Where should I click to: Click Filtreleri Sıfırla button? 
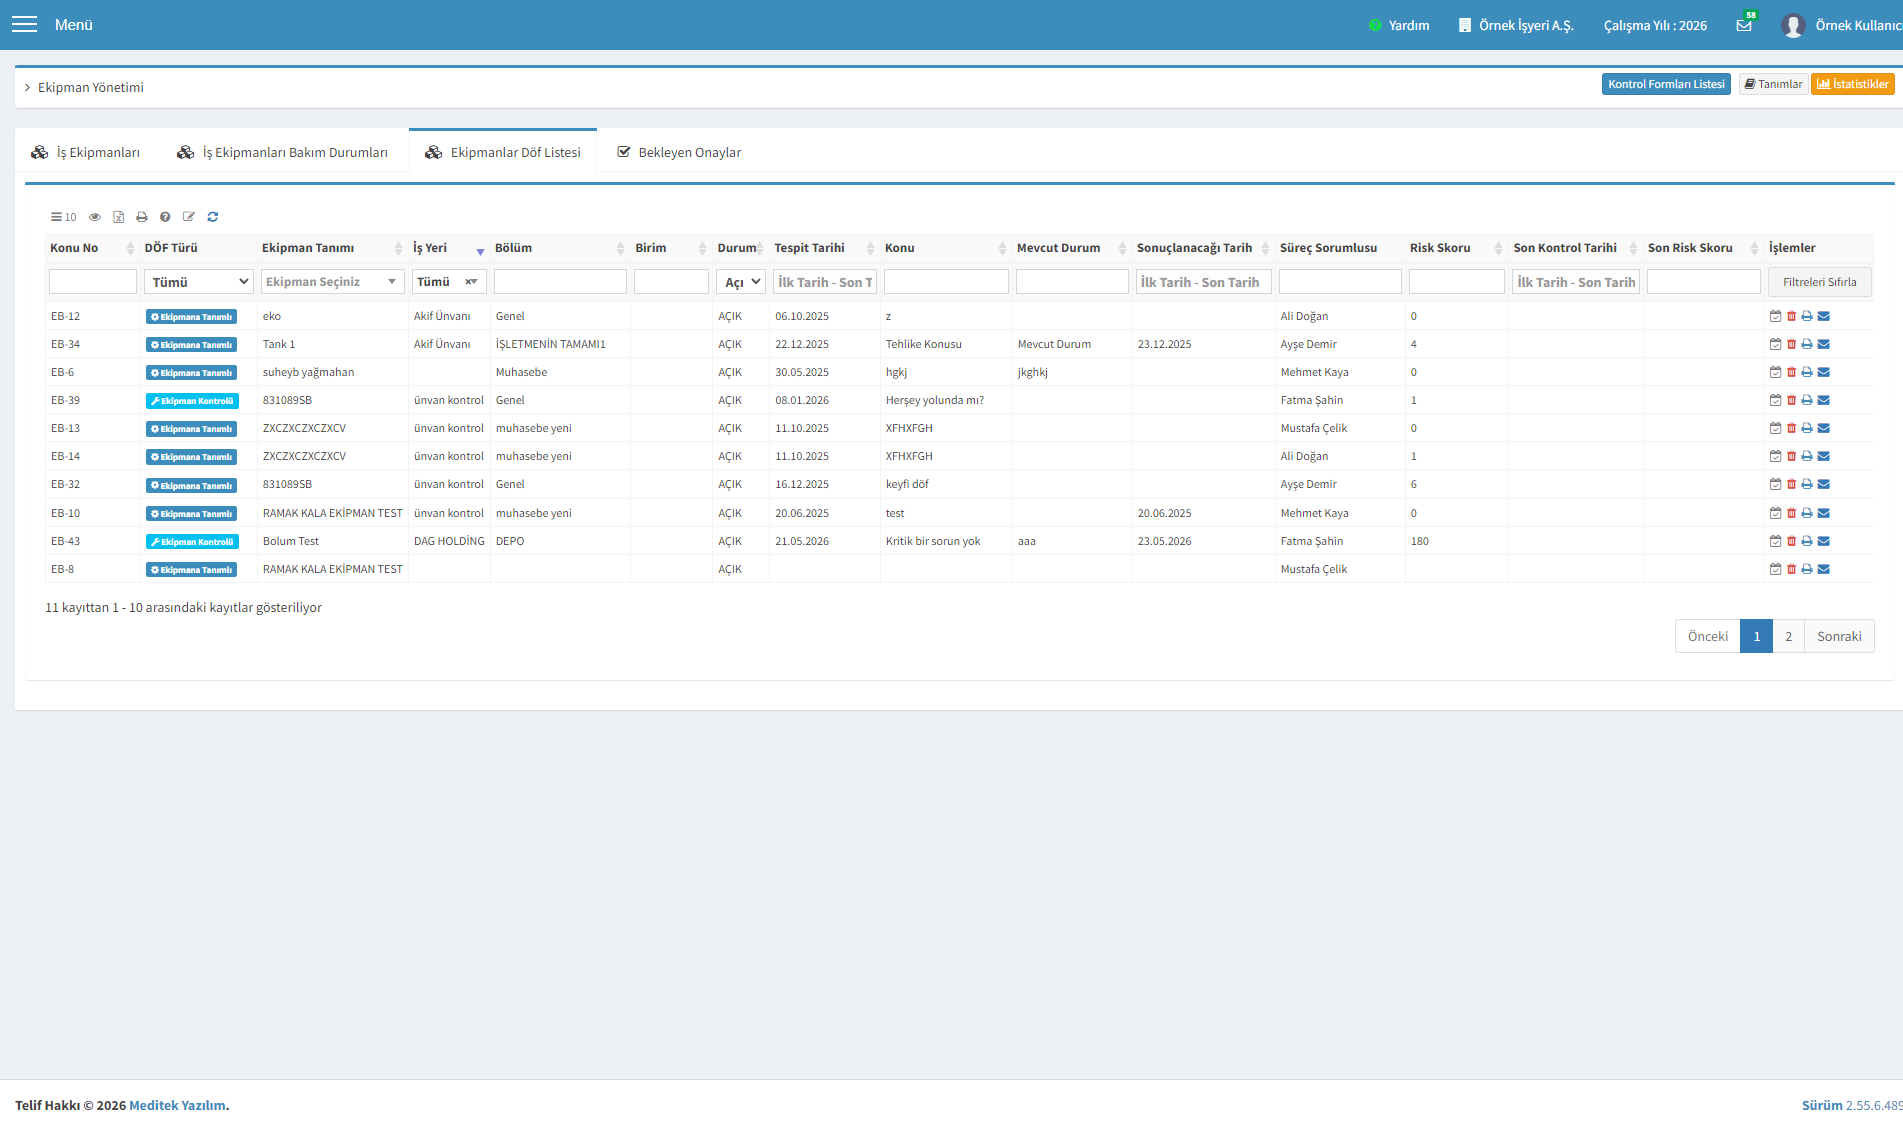pyautogui.click(x=1819, y=282)
